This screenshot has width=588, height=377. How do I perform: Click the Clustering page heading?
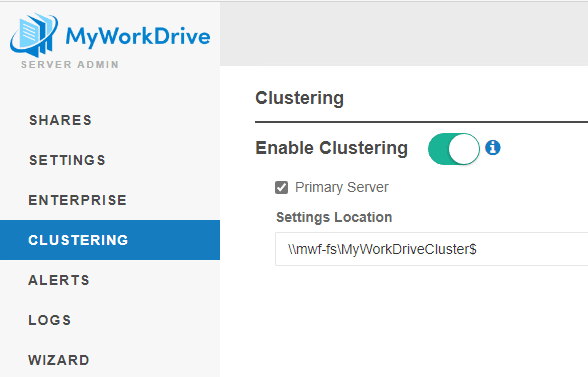299,98
